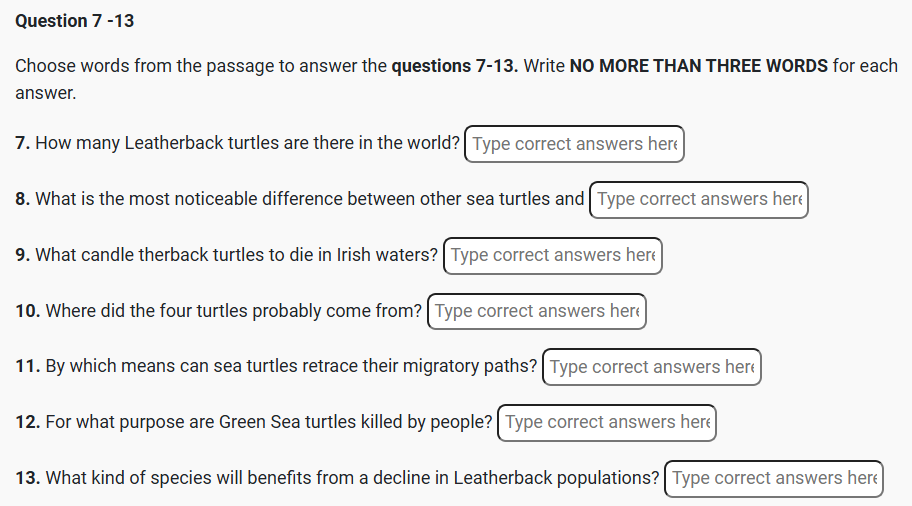
Task: Click the Green Sea turtles answer field
Action: (607, 422)
